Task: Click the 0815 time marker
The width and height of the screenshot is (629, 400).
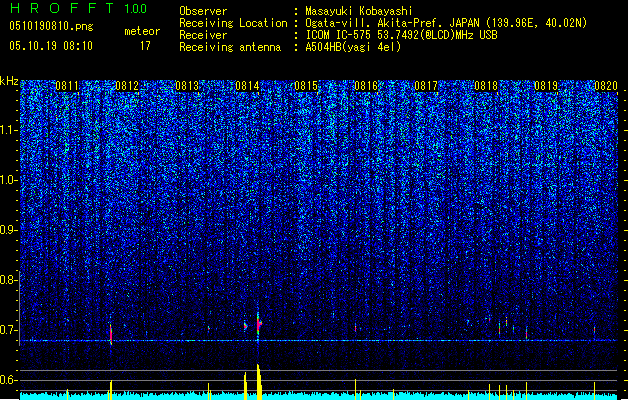Action: coord(306,86)
